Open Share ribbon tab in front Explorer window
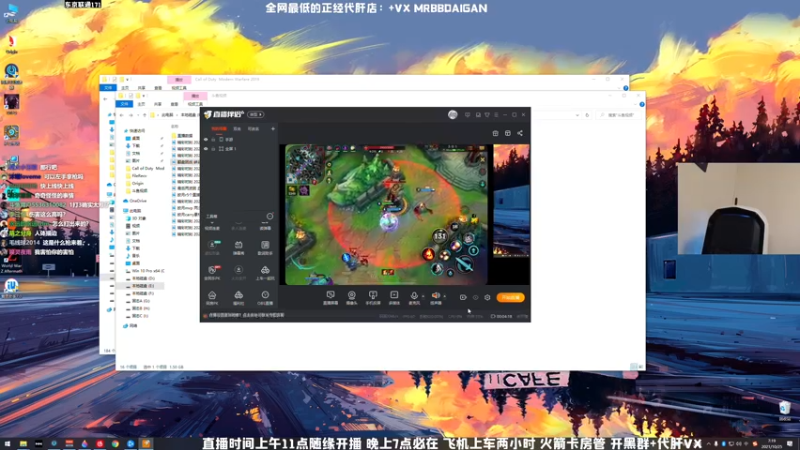This screenshot has width=800, height=450. pos(158,104)
